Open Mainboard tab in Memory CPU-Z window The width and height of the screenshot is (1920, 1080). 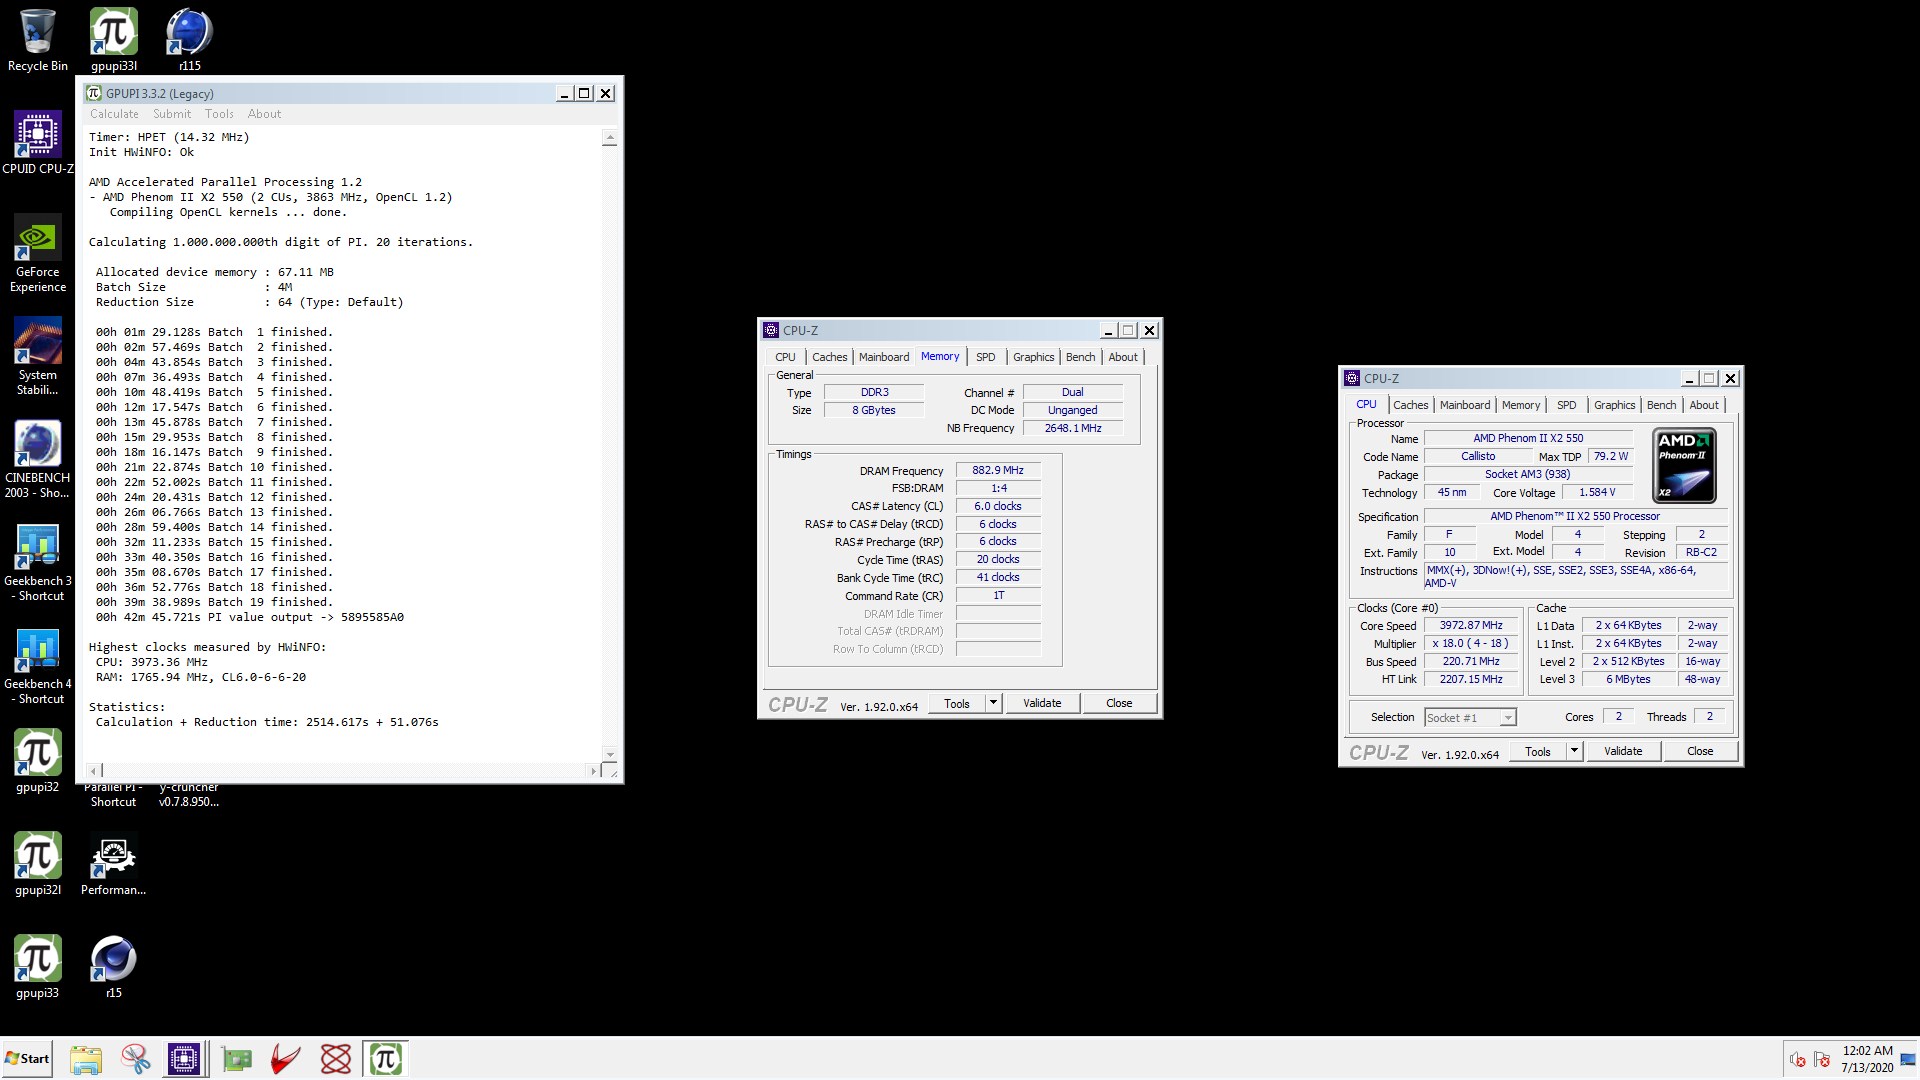(x=884, y=357)
